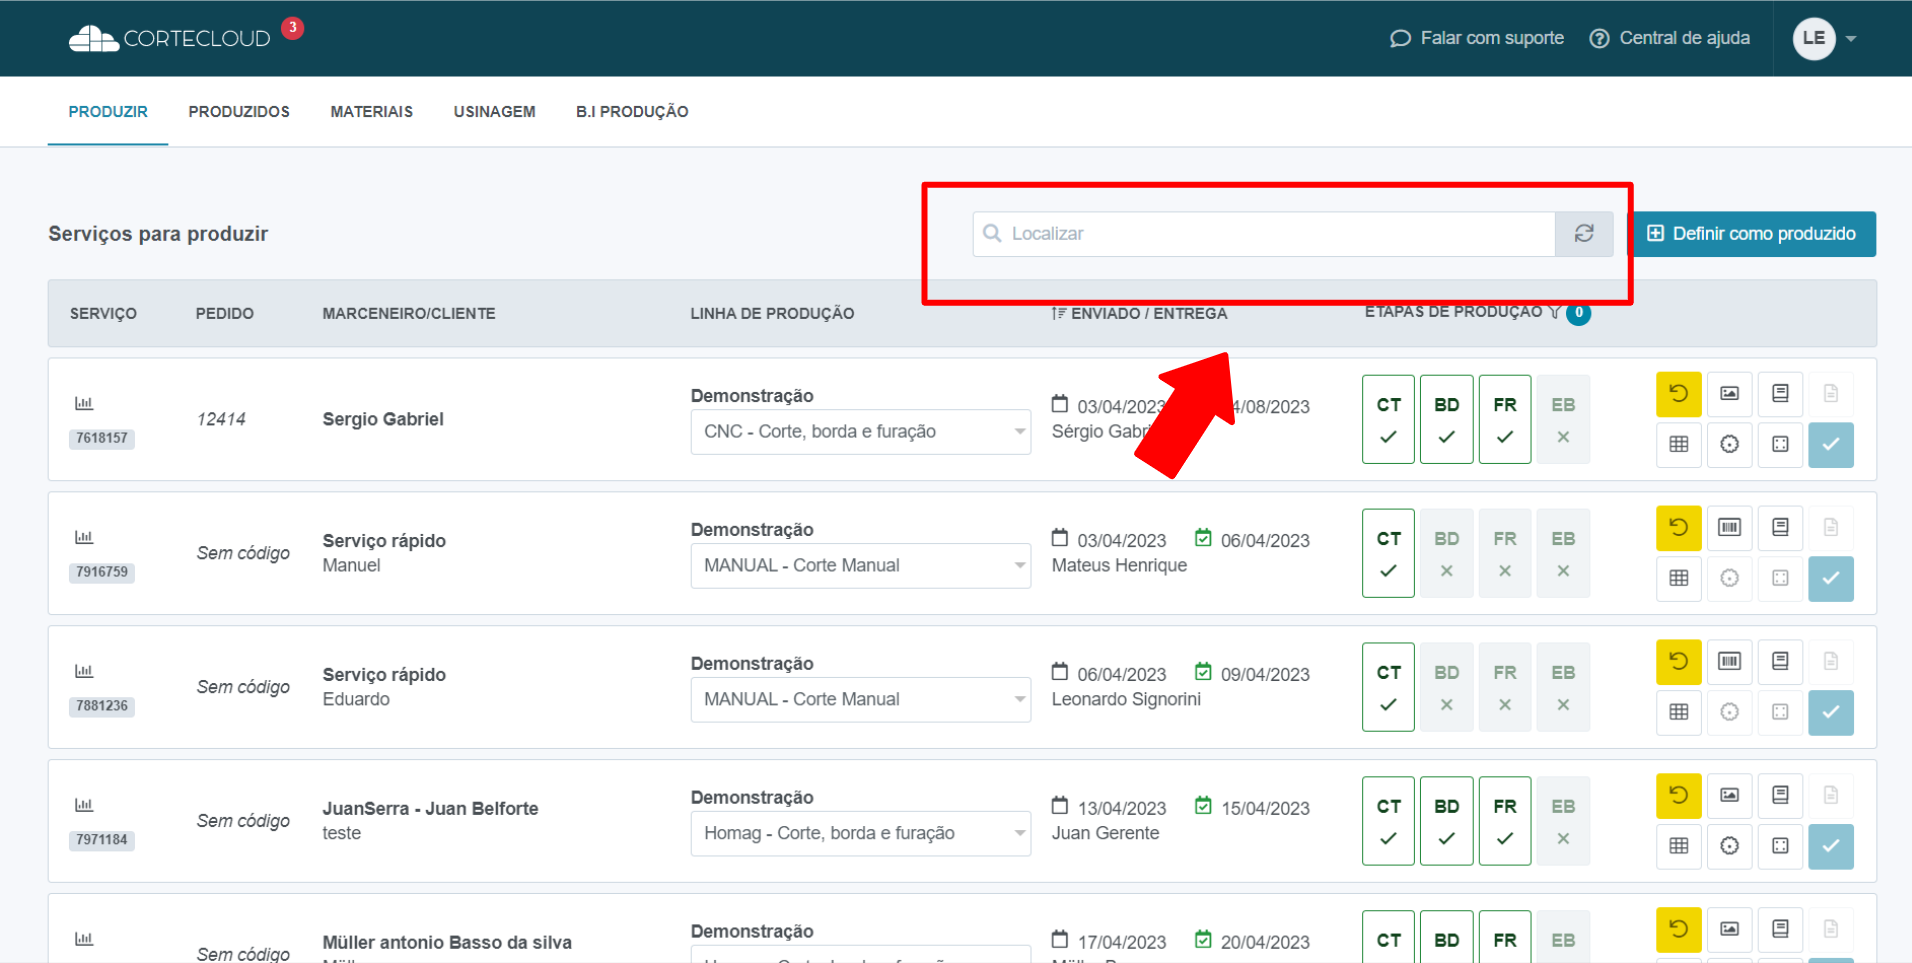Expand Homag production line dropdown
The width and height of the screenshot is (1912, 963).
point(860,834)
